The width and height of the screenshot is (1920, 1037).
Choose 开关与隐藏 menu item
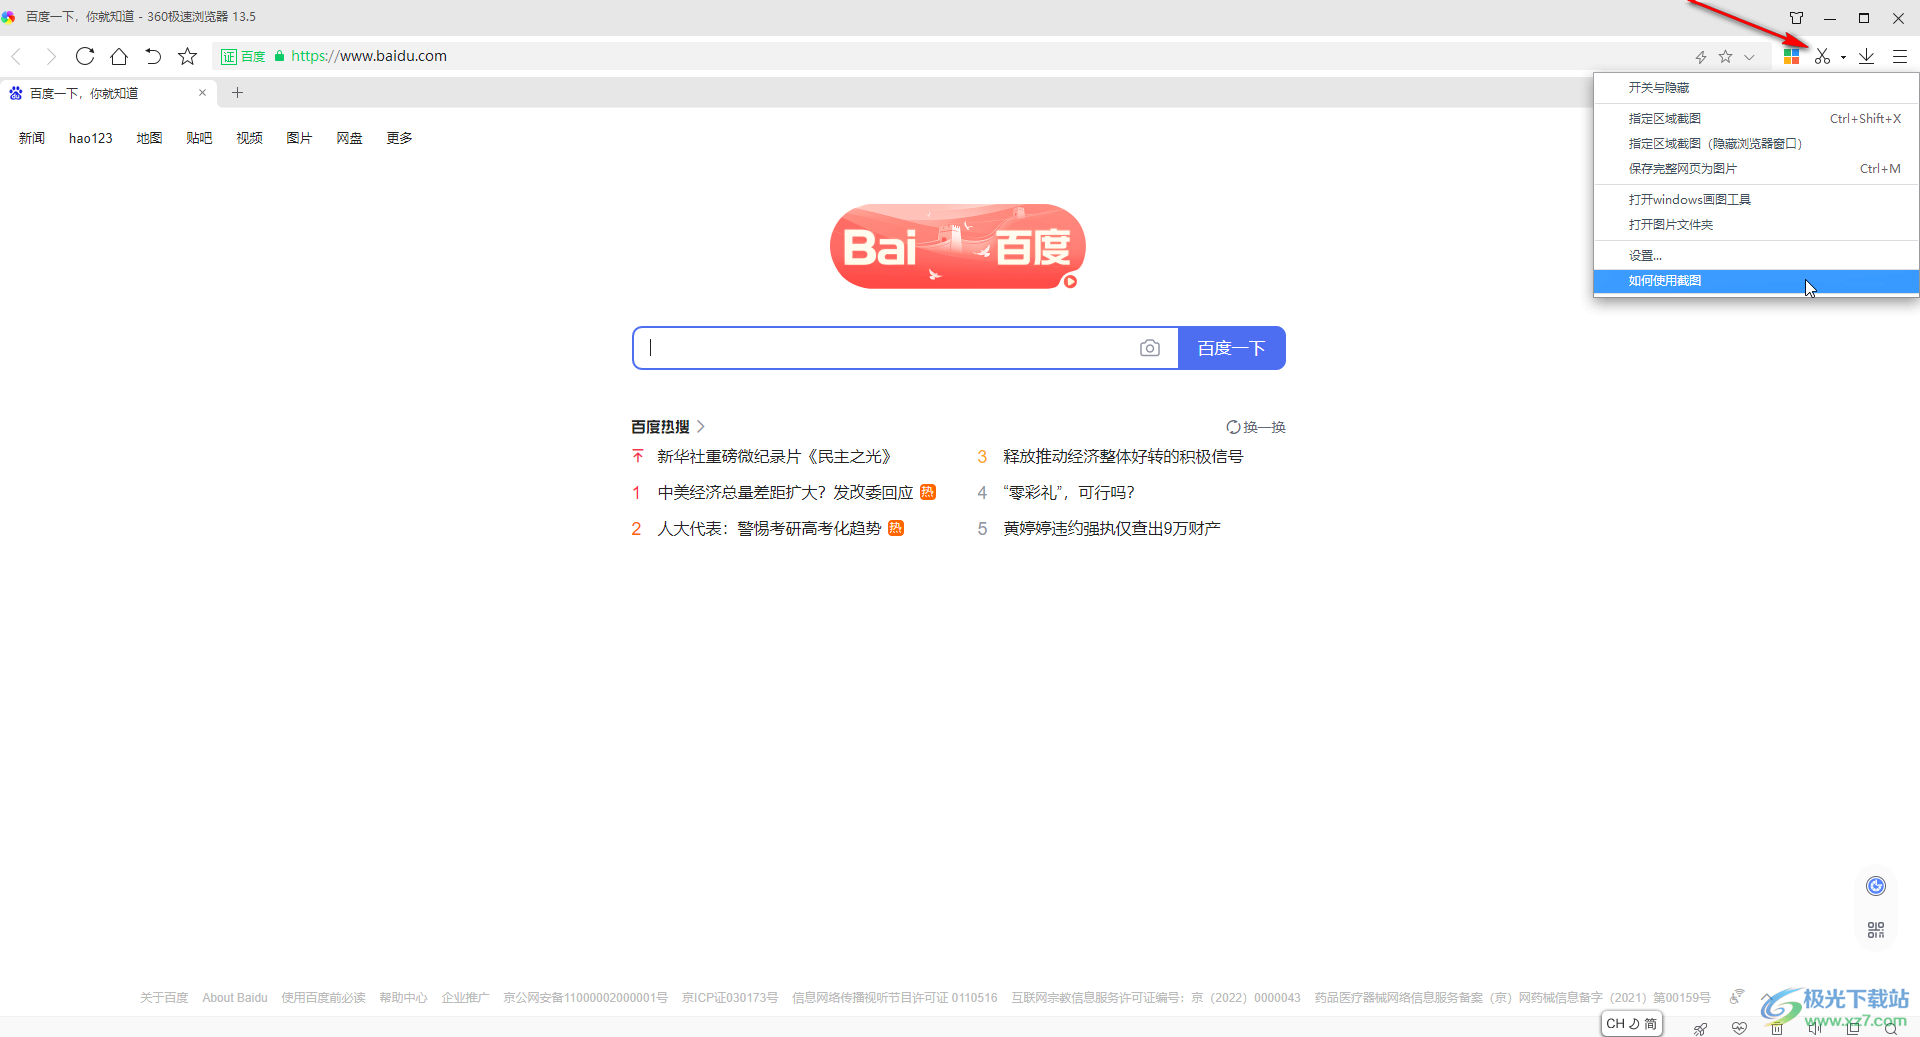pyautogui.click(x=1756, y=88)
